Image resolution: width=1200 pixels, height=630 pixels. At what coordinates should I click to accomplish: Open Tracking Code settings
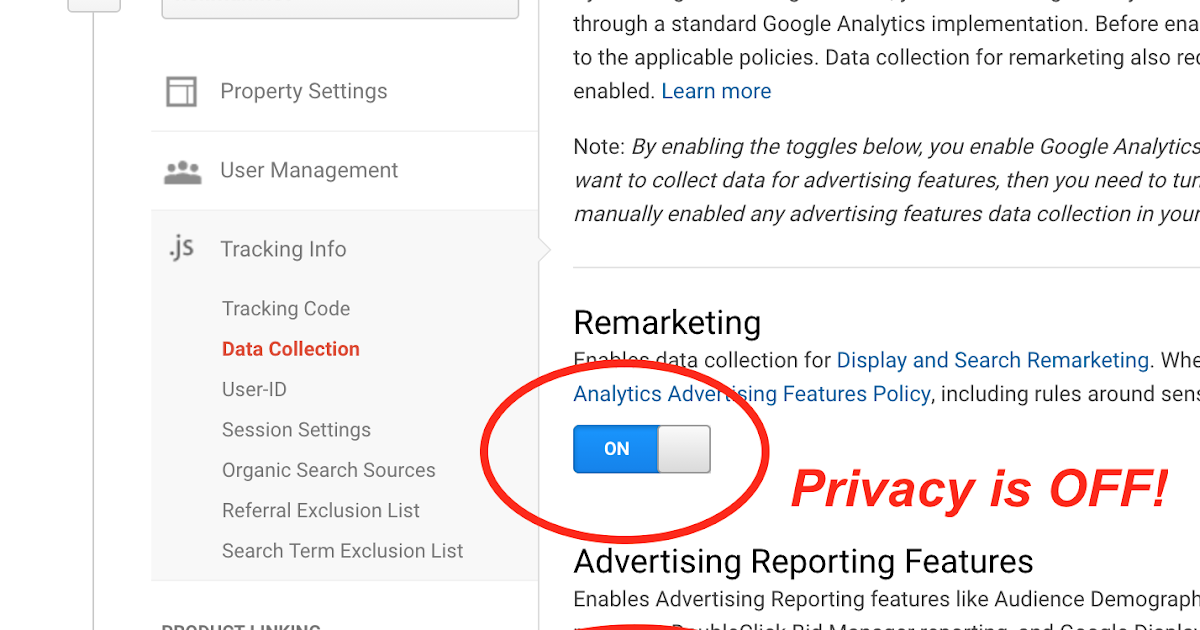pyautogui.click(x=286, y=308)
